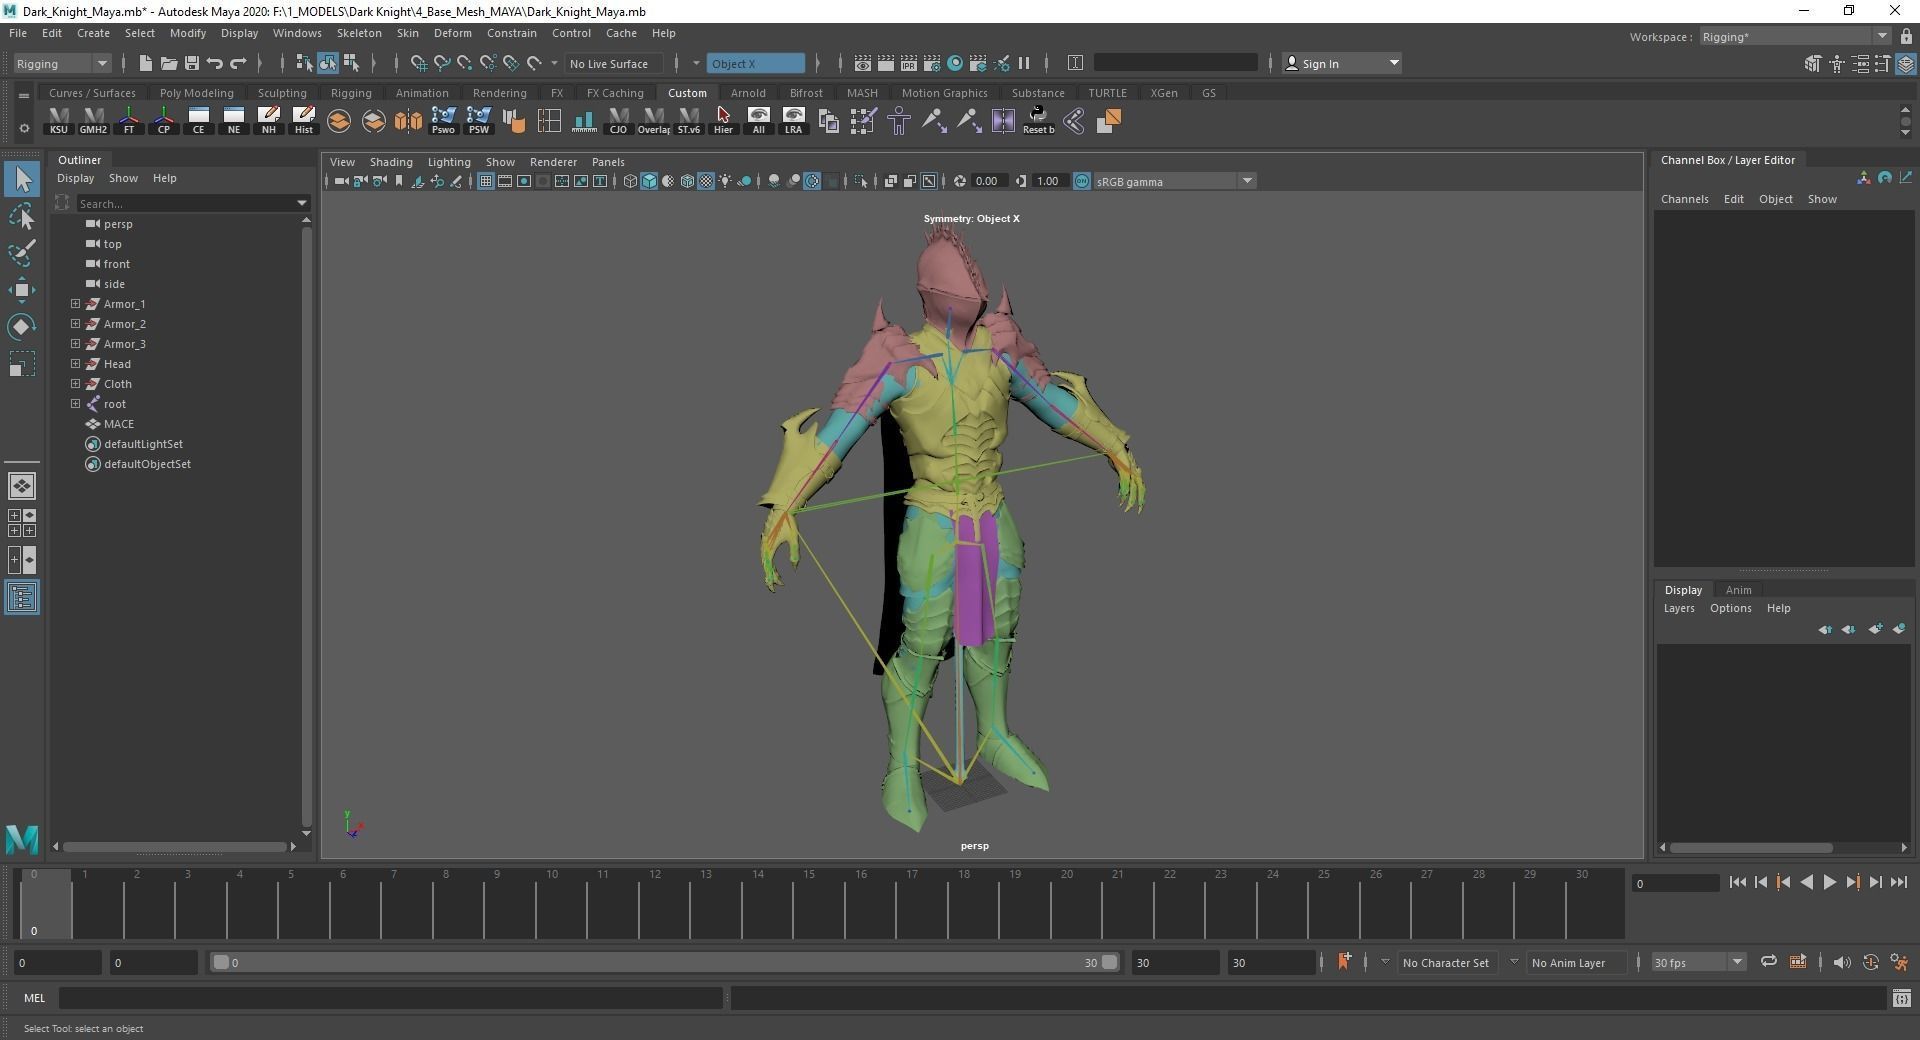Expand the Armor_1 node in Outliner
This screenshot has height=1040, width=1920.
click(75, 303)
